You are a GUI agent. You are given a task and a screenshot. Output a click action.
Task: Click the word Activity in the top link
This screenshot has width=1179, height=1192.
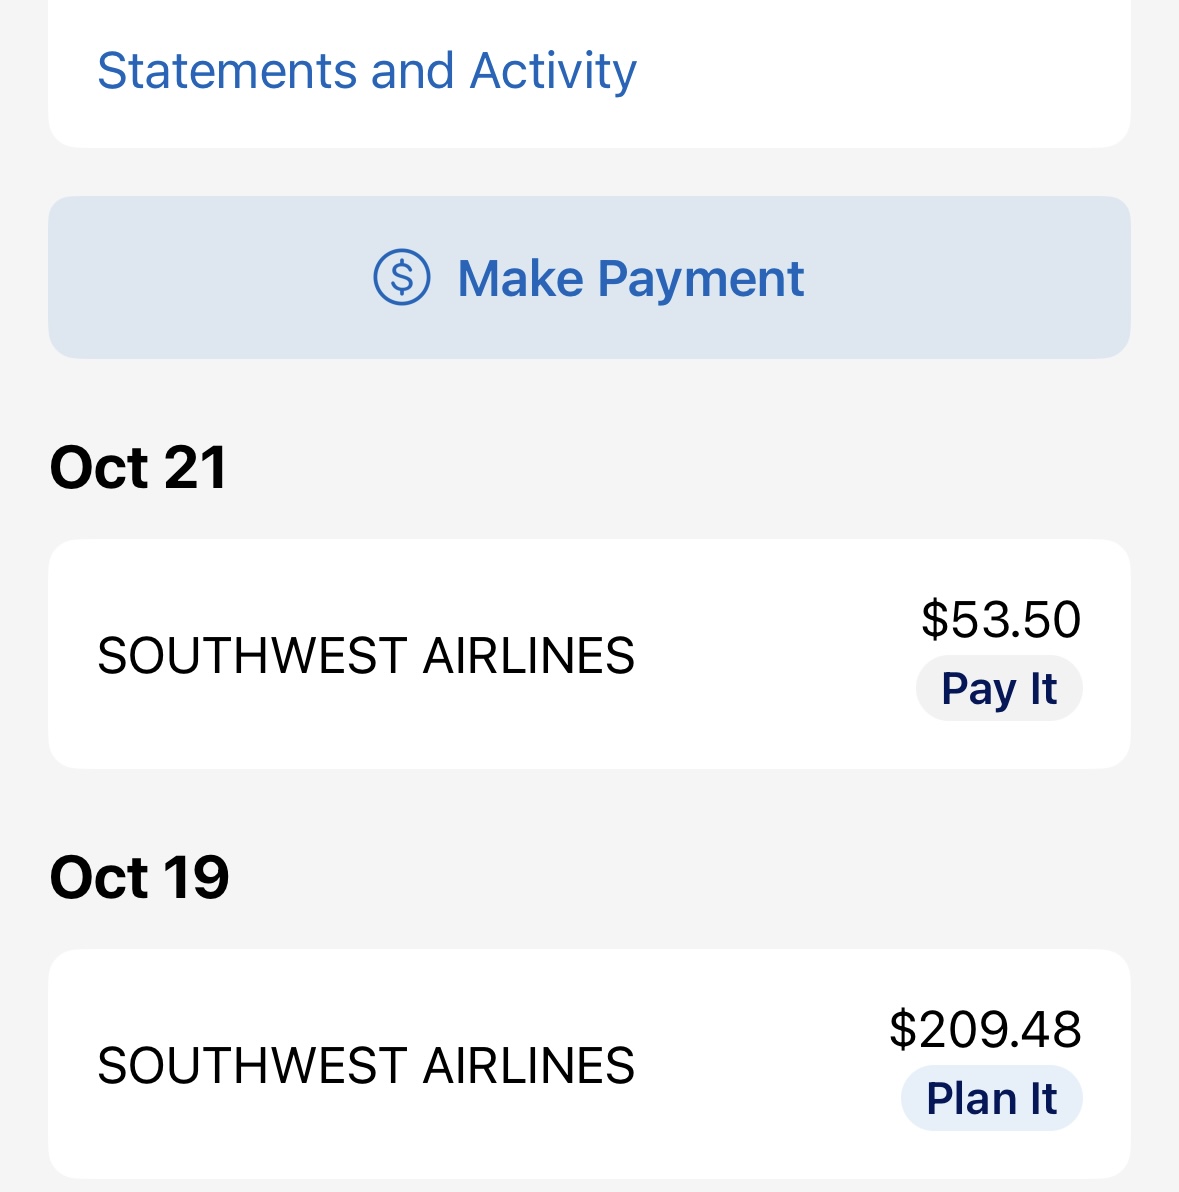point(553,71)
